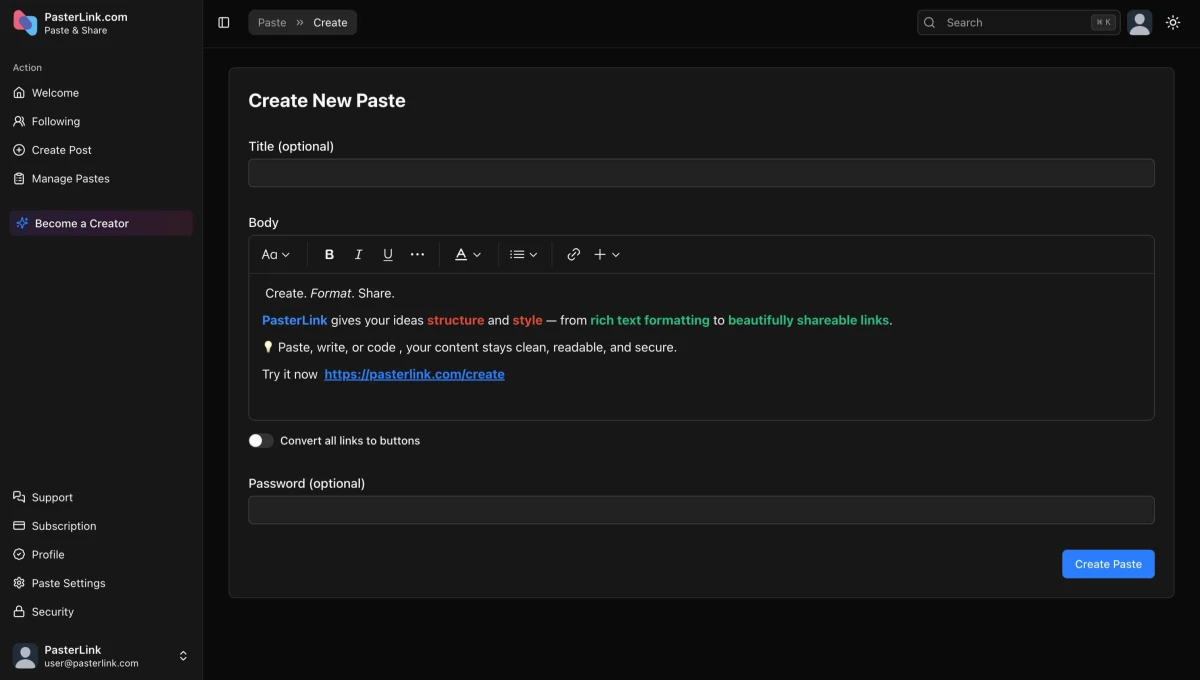The image size is (1200, 680).
Task: Click the red word 'style'
Action: tap(528, 320)
